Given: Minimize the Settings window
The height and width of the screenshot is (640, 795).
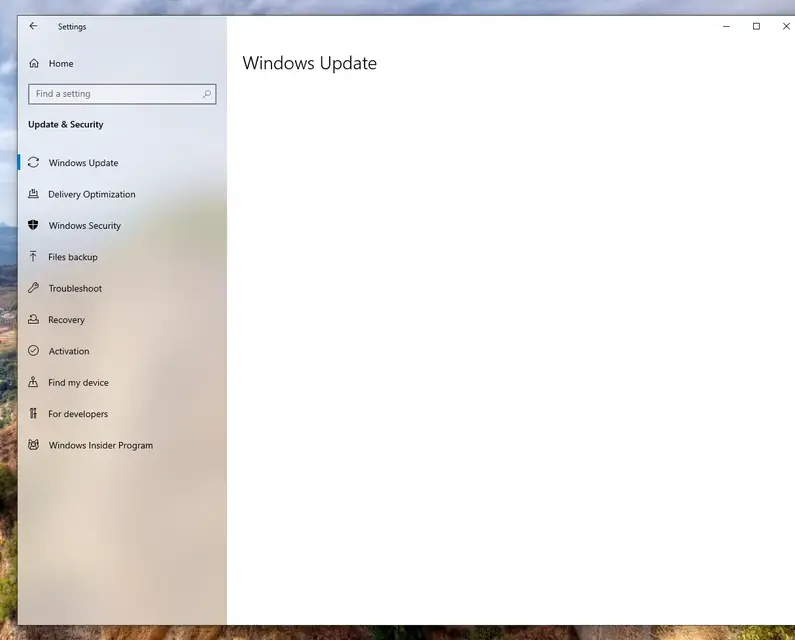Looking at the screenshot, I should (726, 26).
